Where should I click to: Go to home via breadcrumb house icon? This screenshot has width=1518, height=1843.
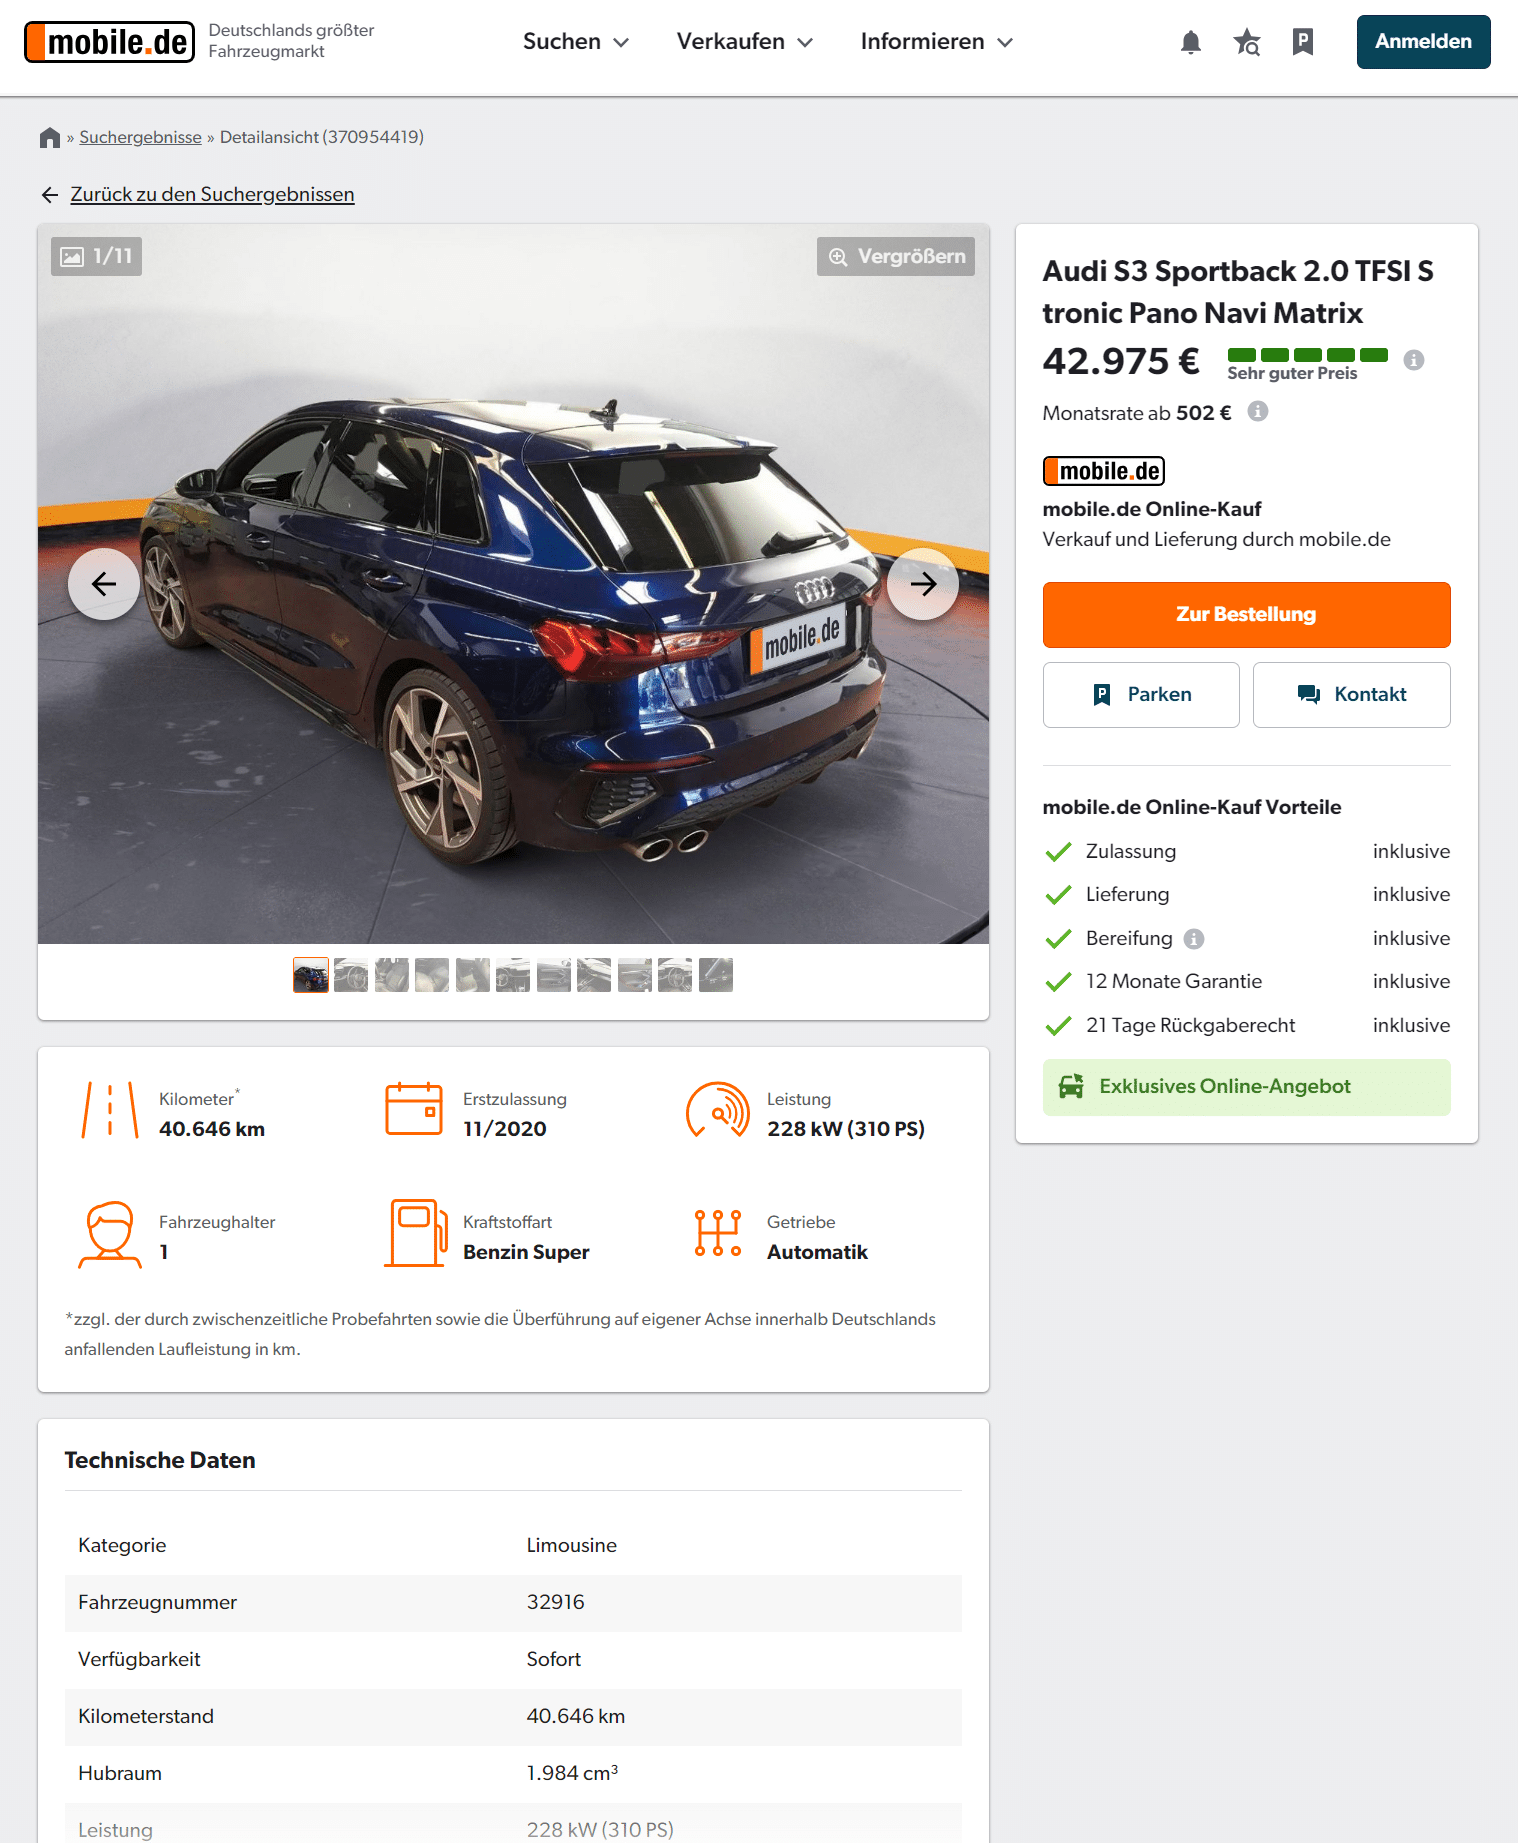pos(50,137)
